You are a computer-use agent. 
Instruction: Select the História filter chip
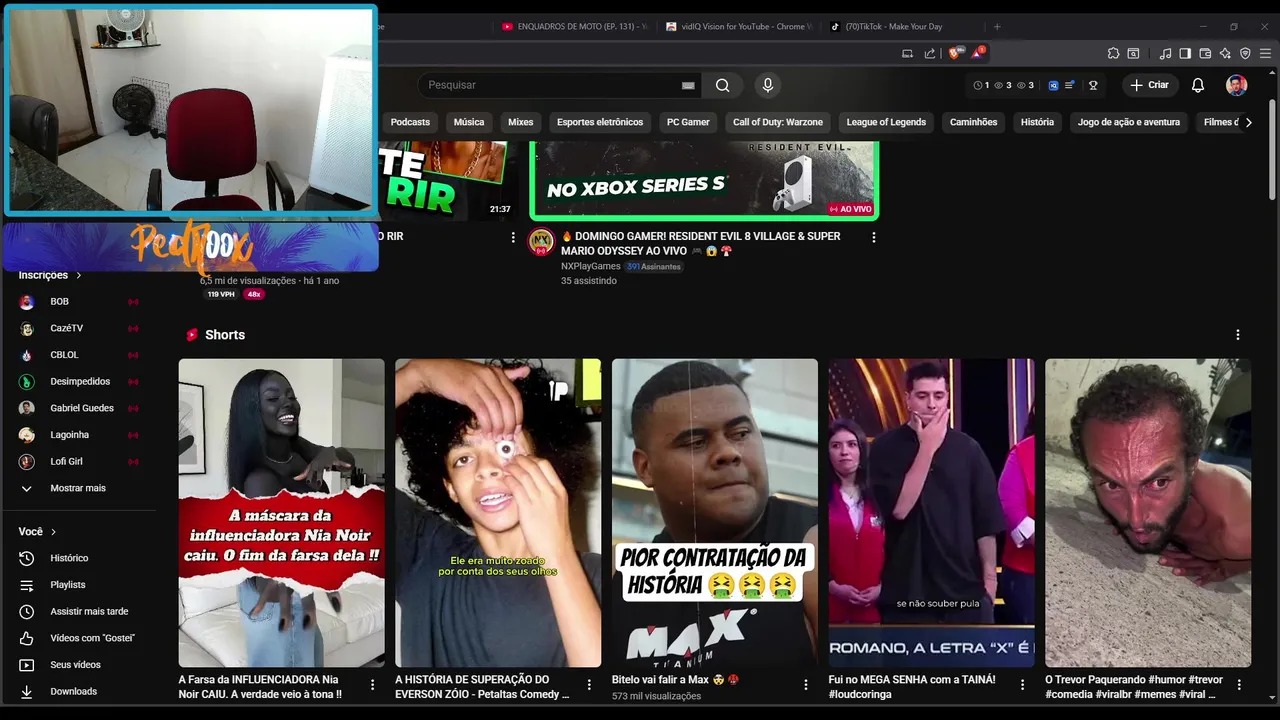1037,122
